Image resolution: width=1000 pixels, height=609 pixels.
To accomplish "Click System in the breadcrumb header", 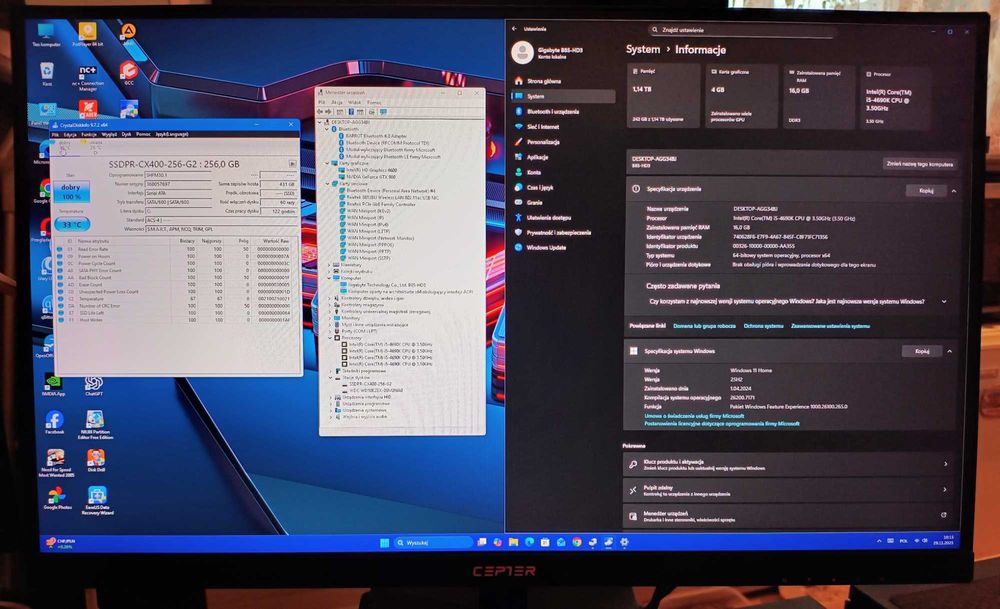I will 643,49.
